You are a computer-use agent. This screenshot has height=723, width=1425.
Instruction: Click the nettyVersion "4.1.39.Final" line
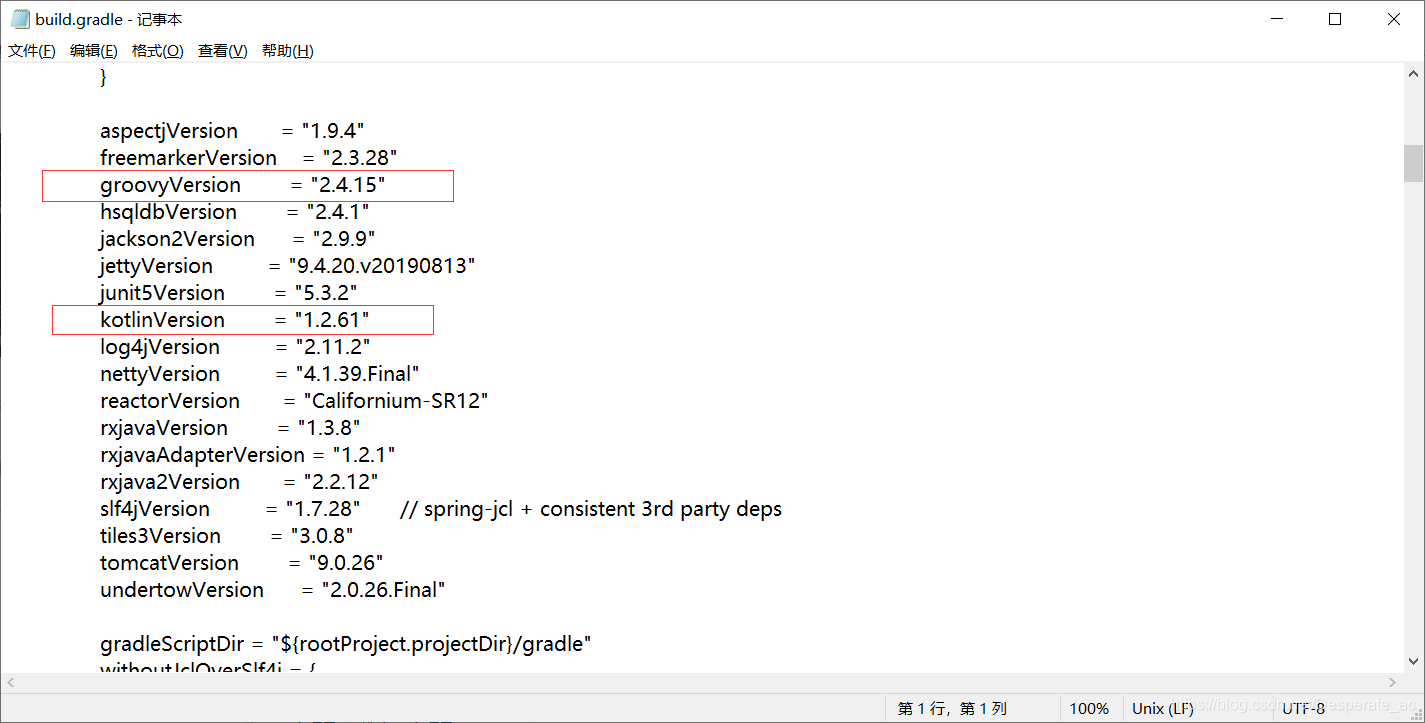[x=260, y=374]
